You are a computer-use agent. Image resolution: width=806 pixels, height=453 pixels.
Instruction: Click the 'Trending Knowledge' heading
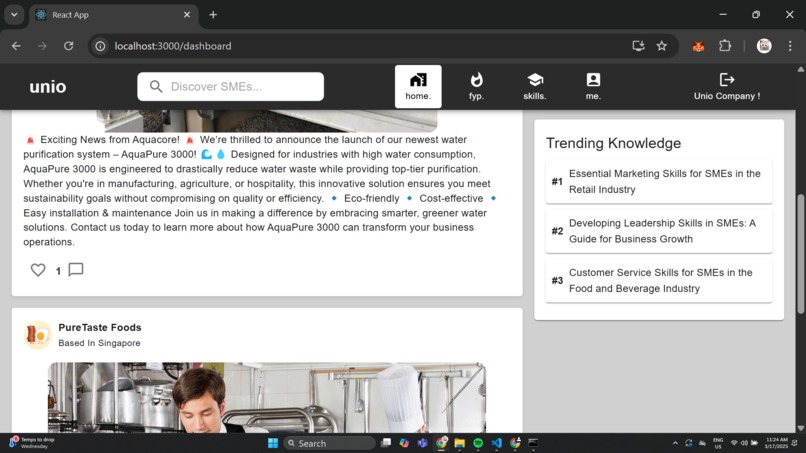coord(613,143)
